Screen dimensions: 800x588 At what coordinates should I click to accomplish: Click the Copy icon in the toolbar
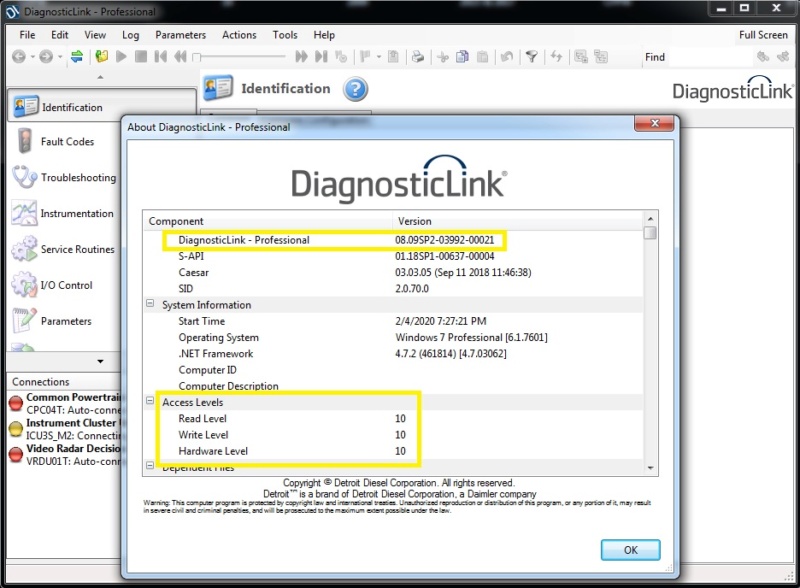[462, 57]
